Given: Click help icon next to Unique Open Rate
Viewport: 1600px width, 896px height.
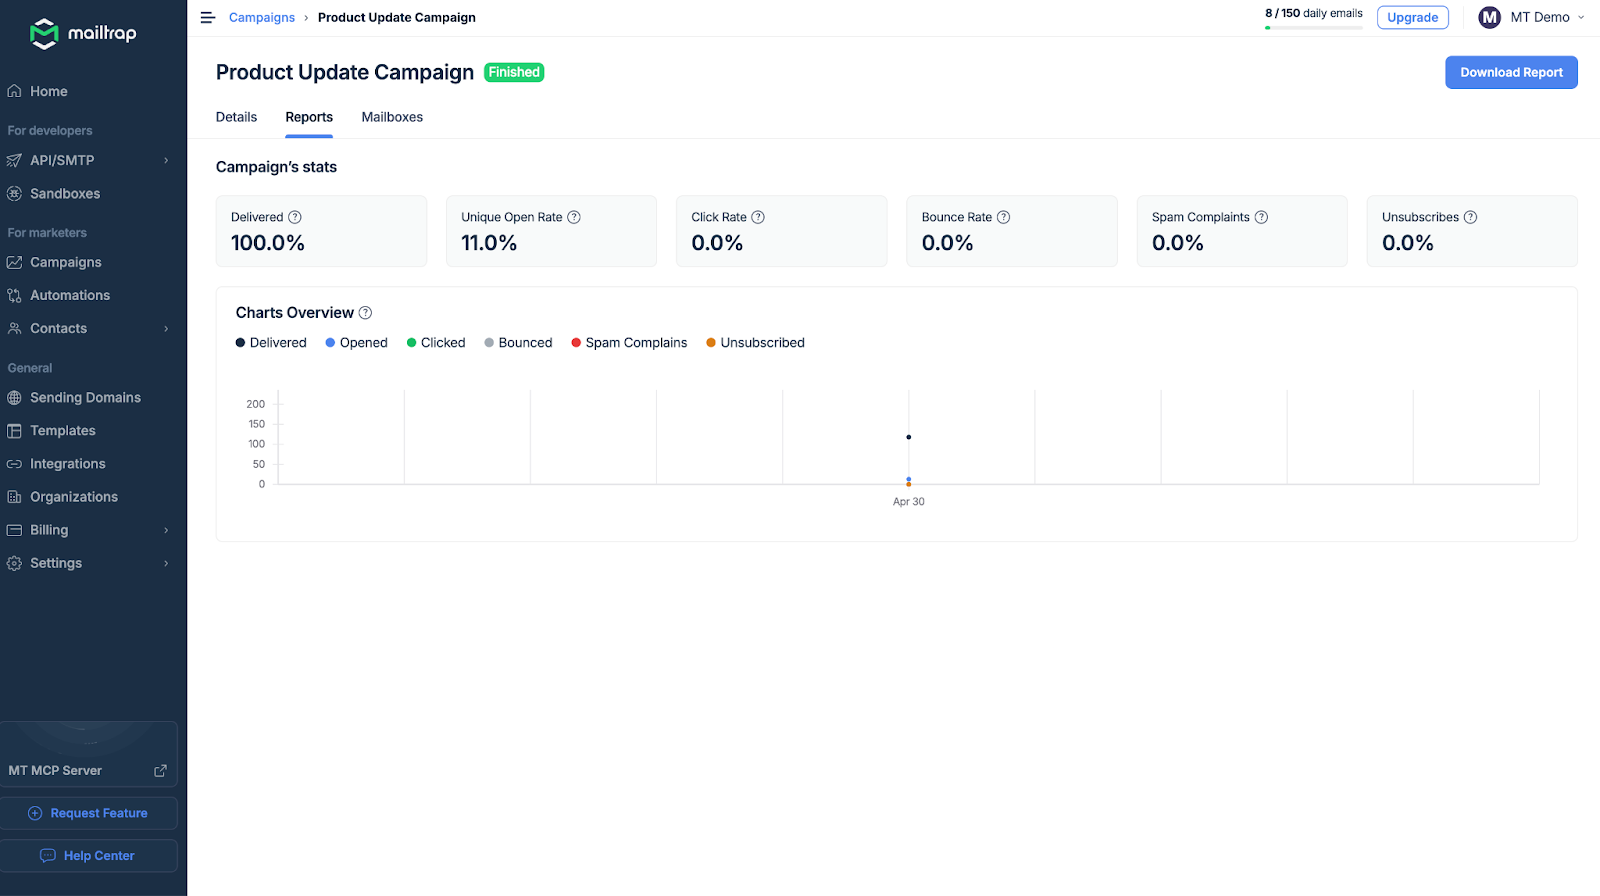Looking at the screenshot, I should point(574,217).
